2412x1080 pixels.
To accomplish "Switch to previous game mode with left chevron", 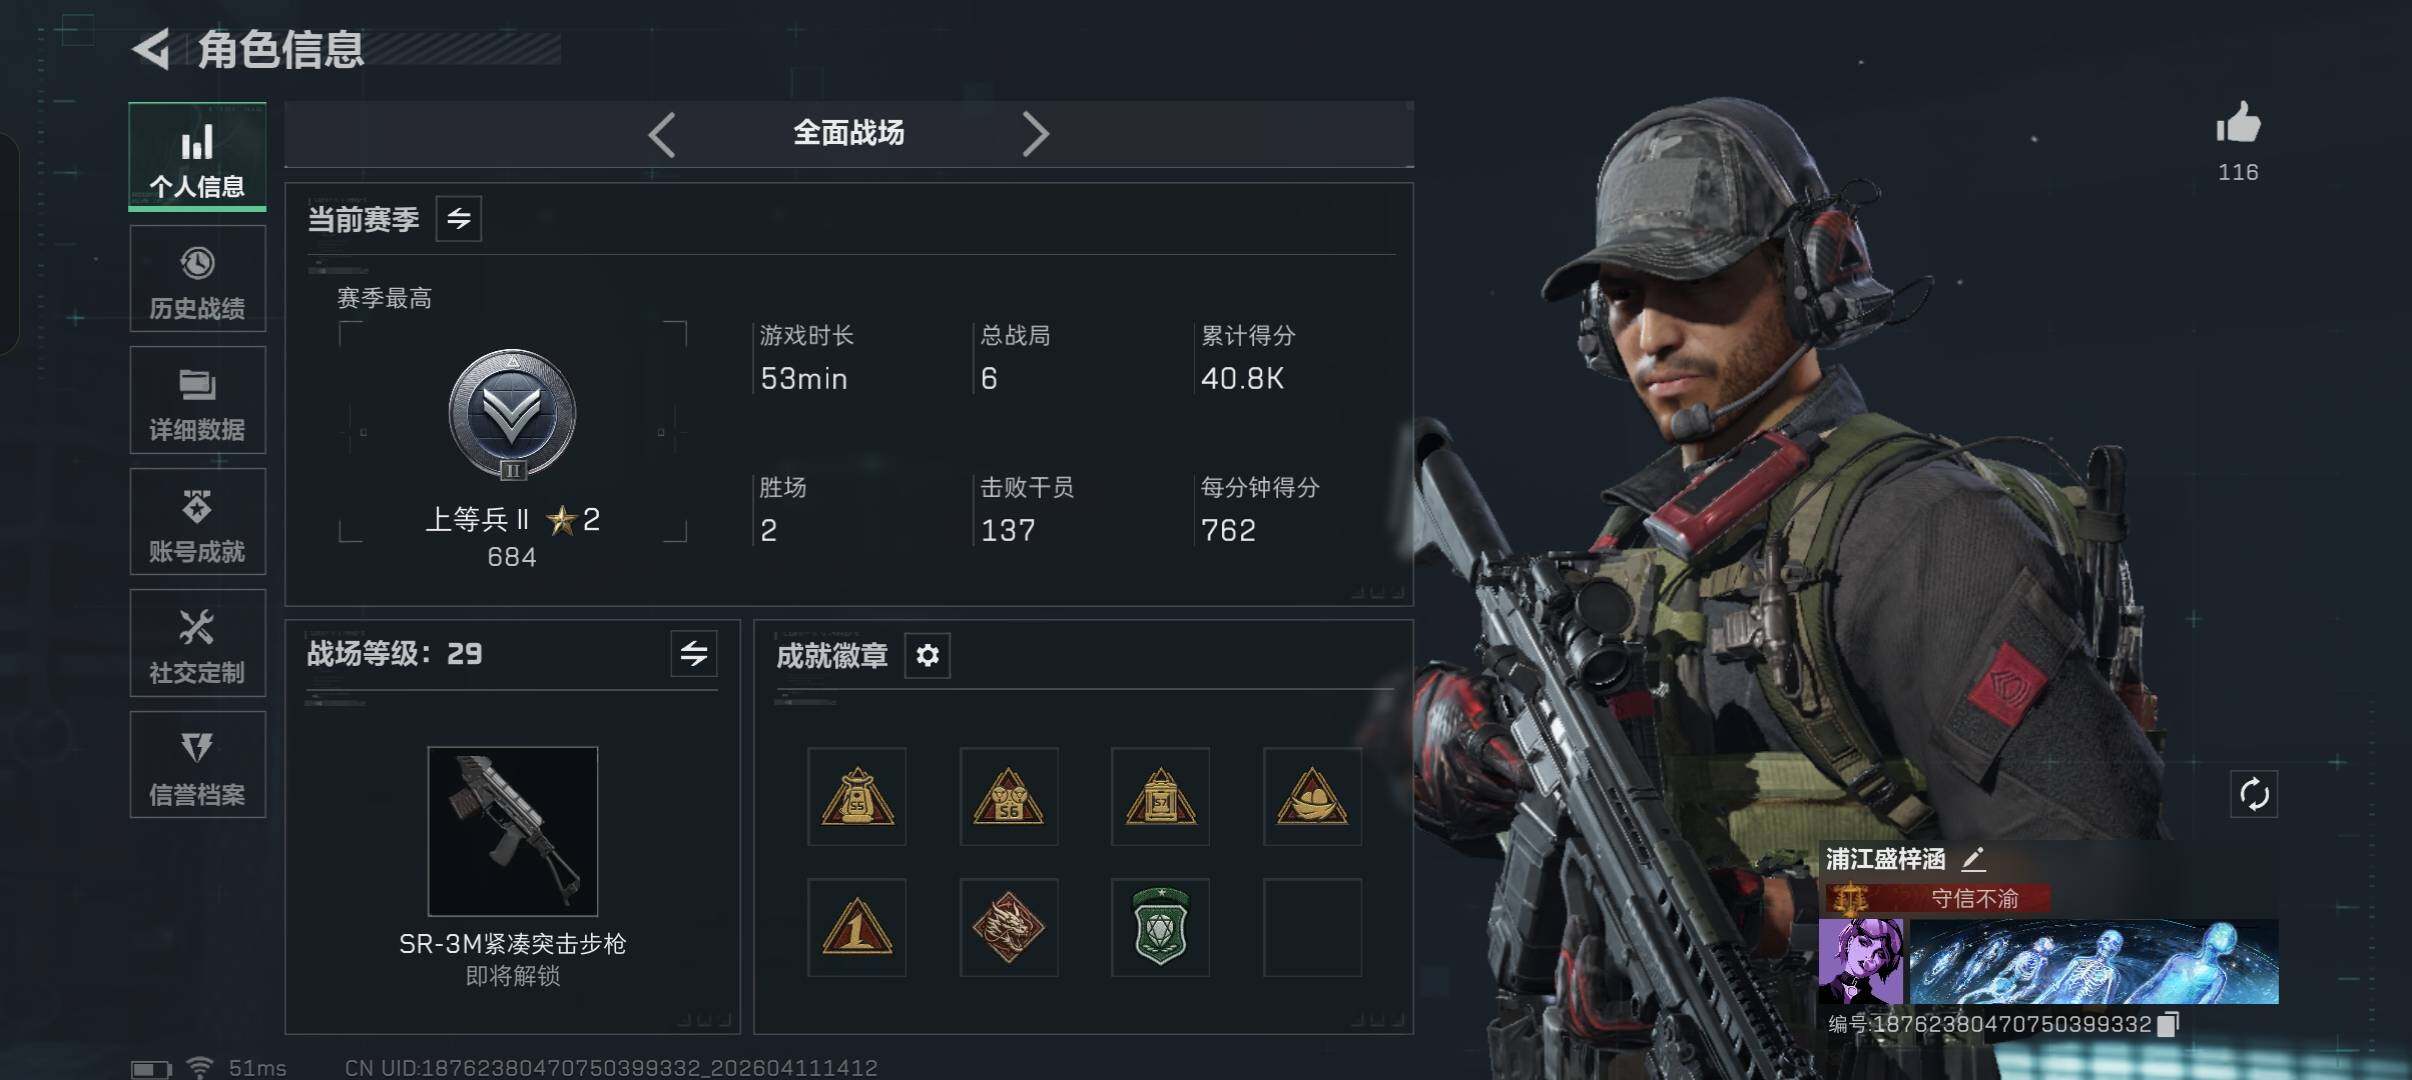I will point(662,134).
